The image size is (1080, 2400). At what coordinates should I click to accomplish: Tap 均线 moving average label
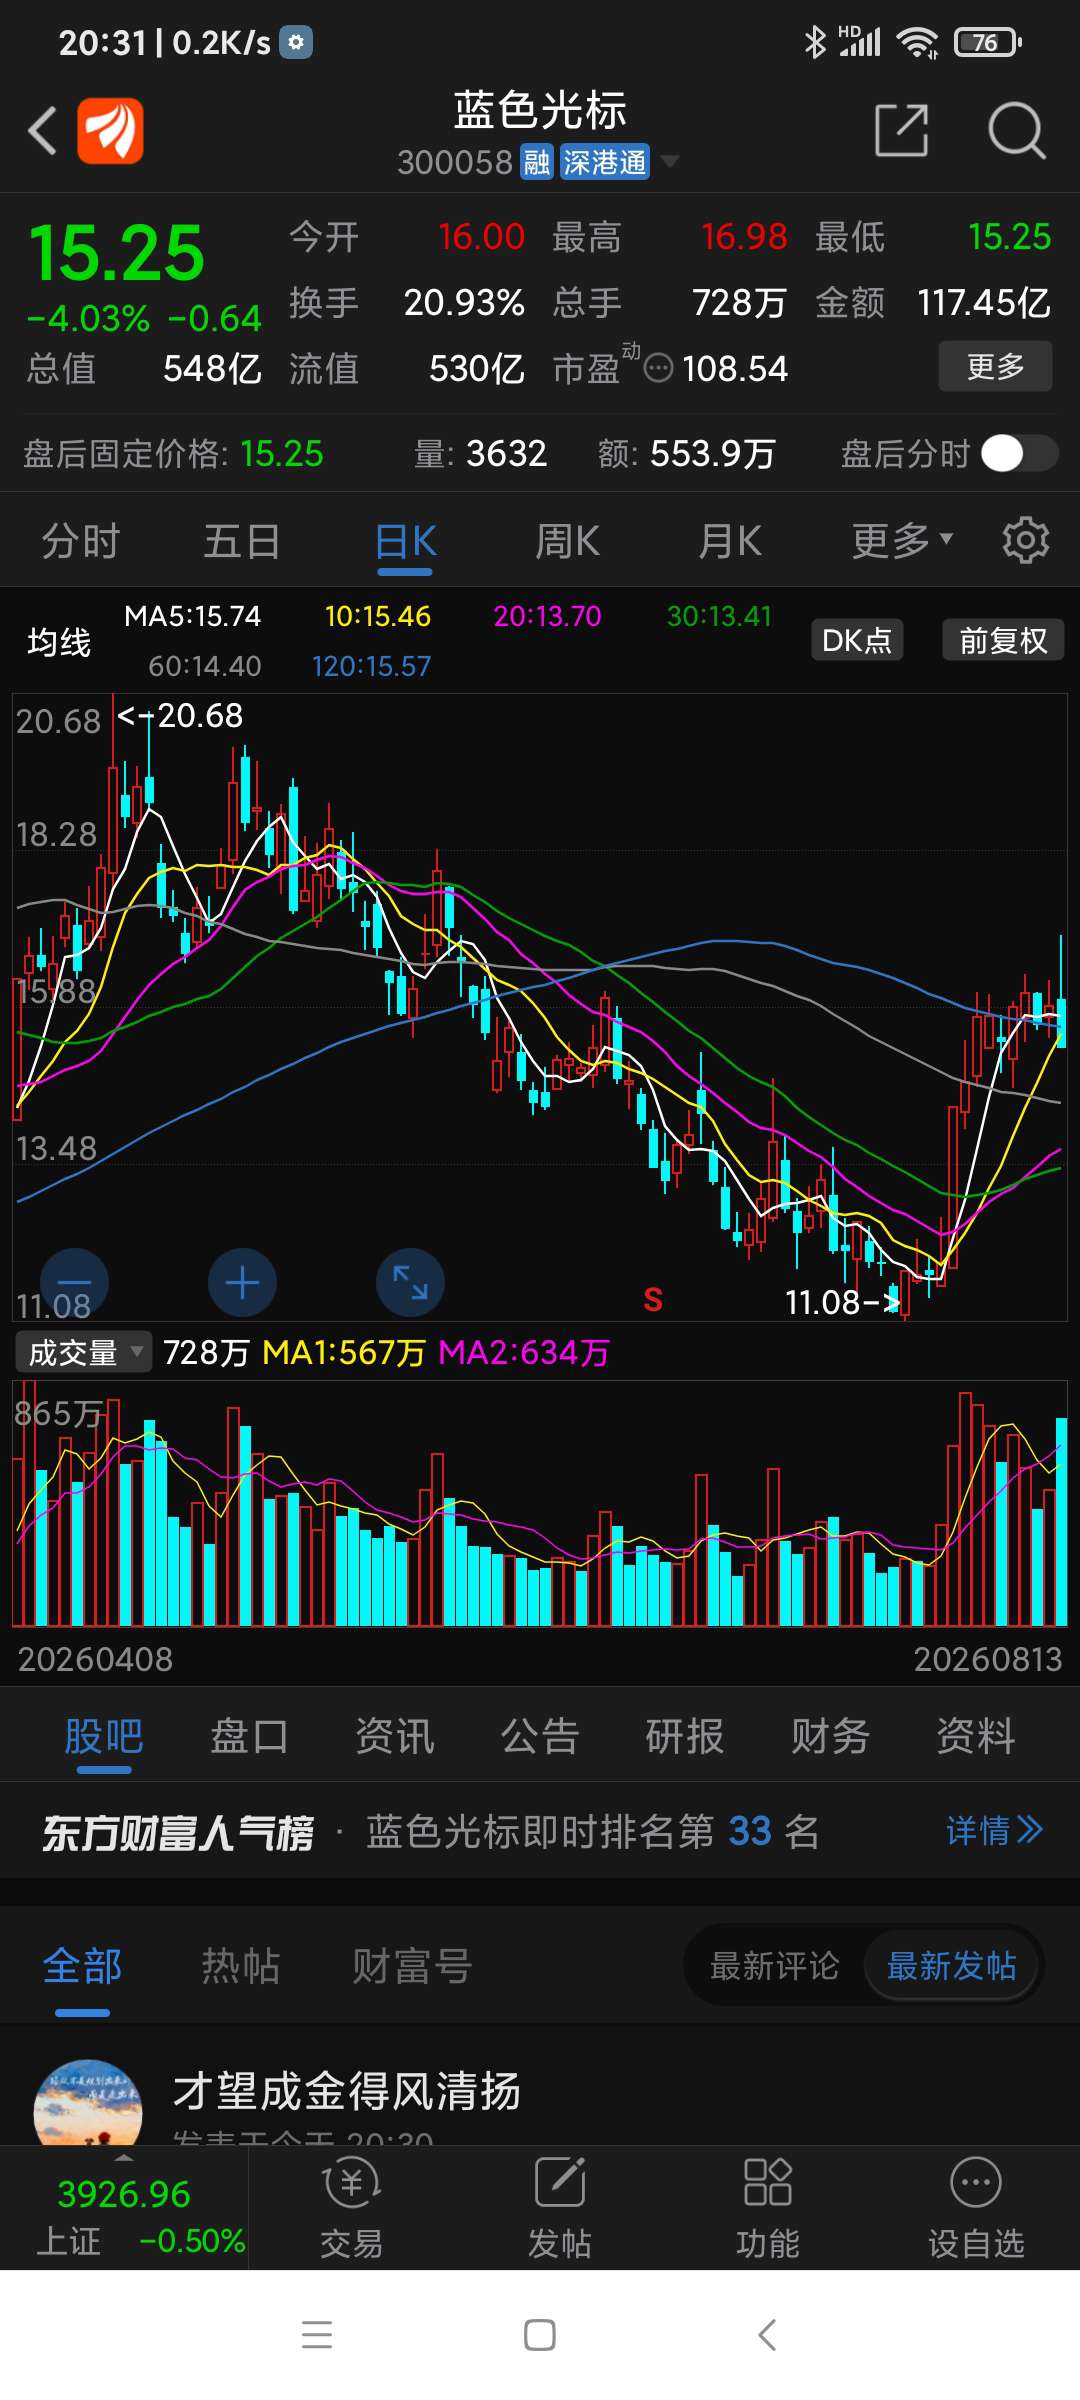[59, 642]
